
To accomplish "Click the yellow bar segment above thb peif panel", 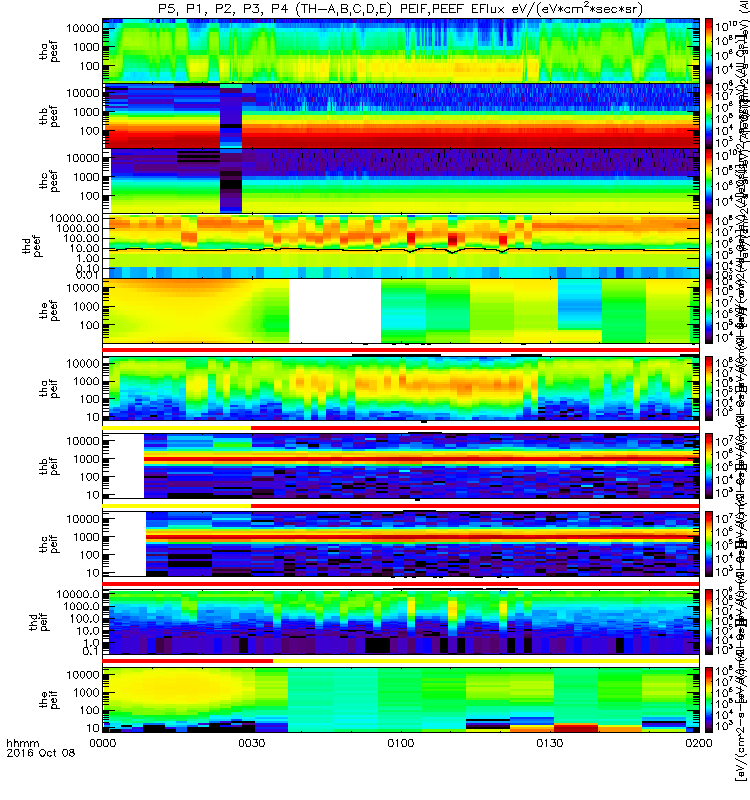I will click(x=177, y=428).
